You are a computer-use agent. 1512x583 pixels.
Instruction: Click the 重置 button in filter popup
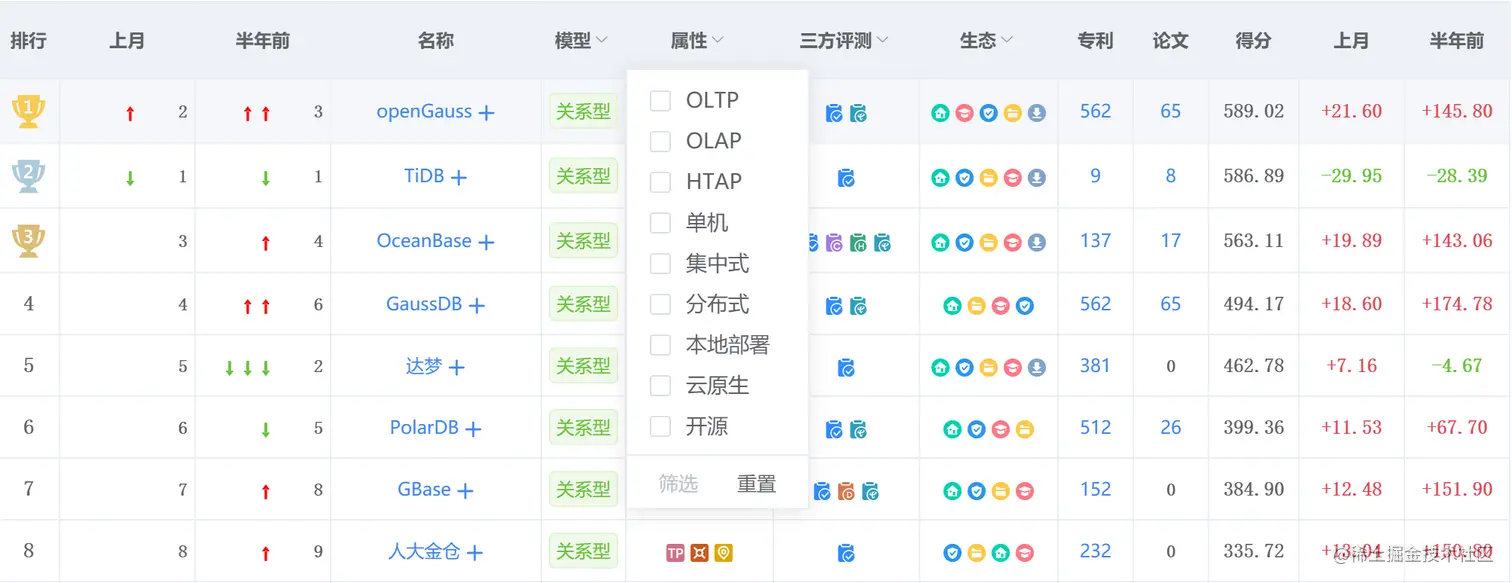coord(756,484)
